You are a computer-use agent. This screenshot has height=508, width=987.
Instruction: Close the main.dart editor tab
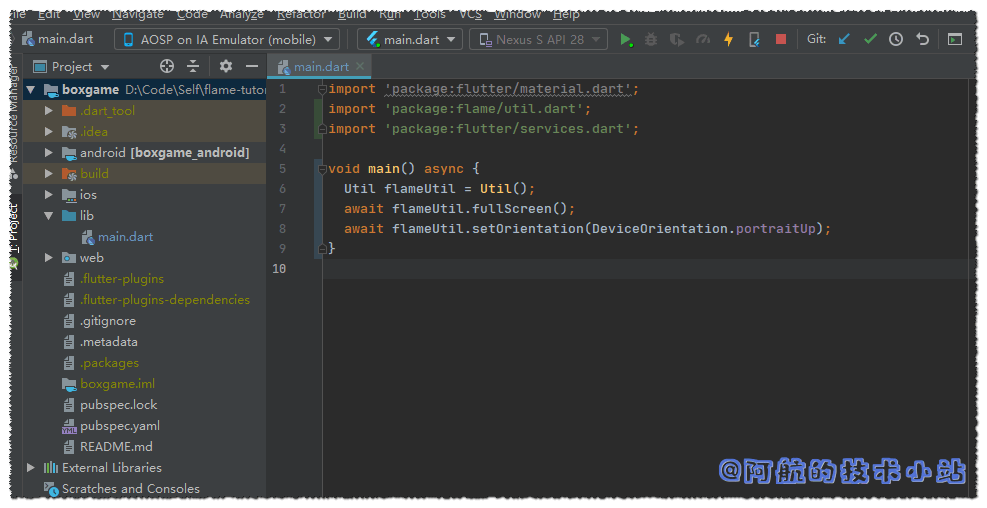point(361,67)
